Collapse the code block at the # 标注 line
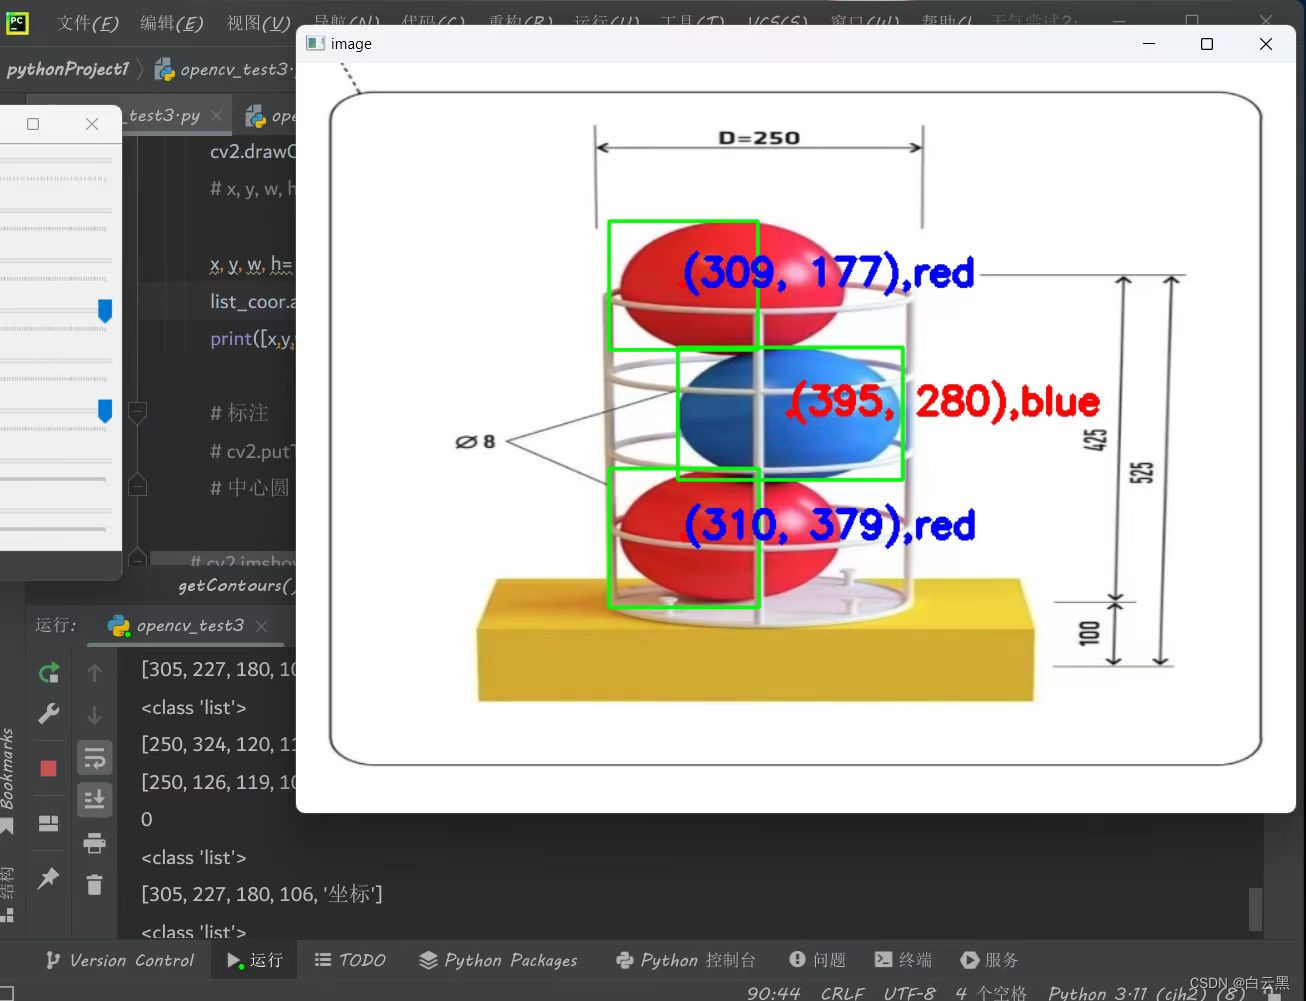The image size is (1306, 1001). [138, 412]
